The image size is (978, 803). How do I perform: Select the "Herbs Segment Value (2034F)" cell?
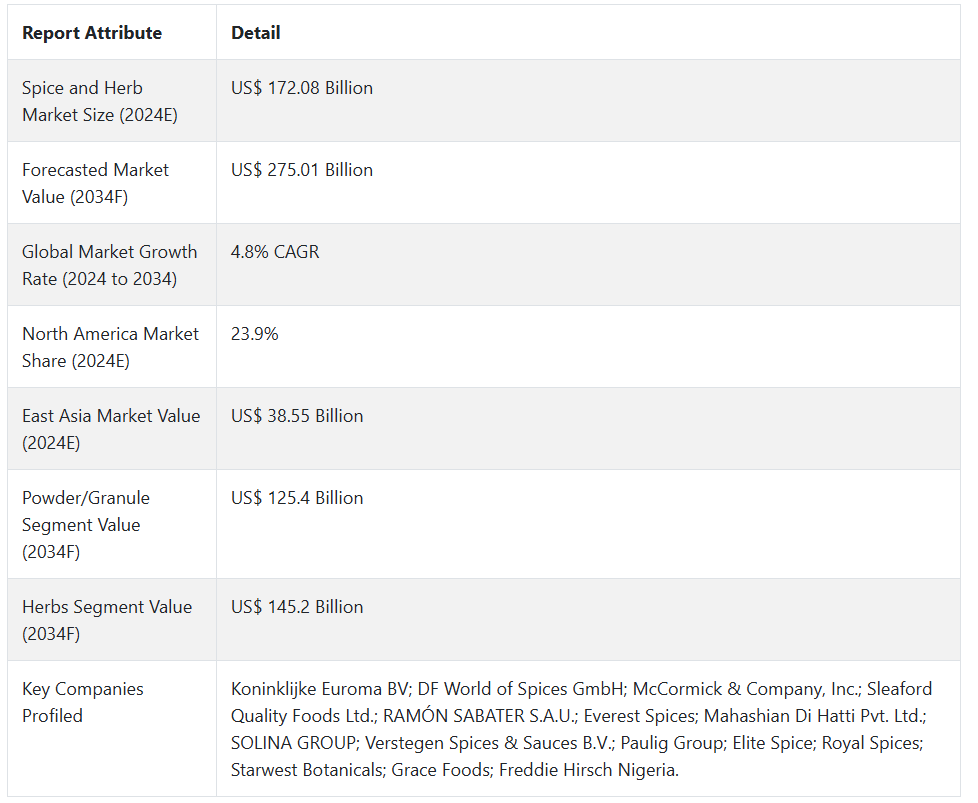tap(107, 620)
